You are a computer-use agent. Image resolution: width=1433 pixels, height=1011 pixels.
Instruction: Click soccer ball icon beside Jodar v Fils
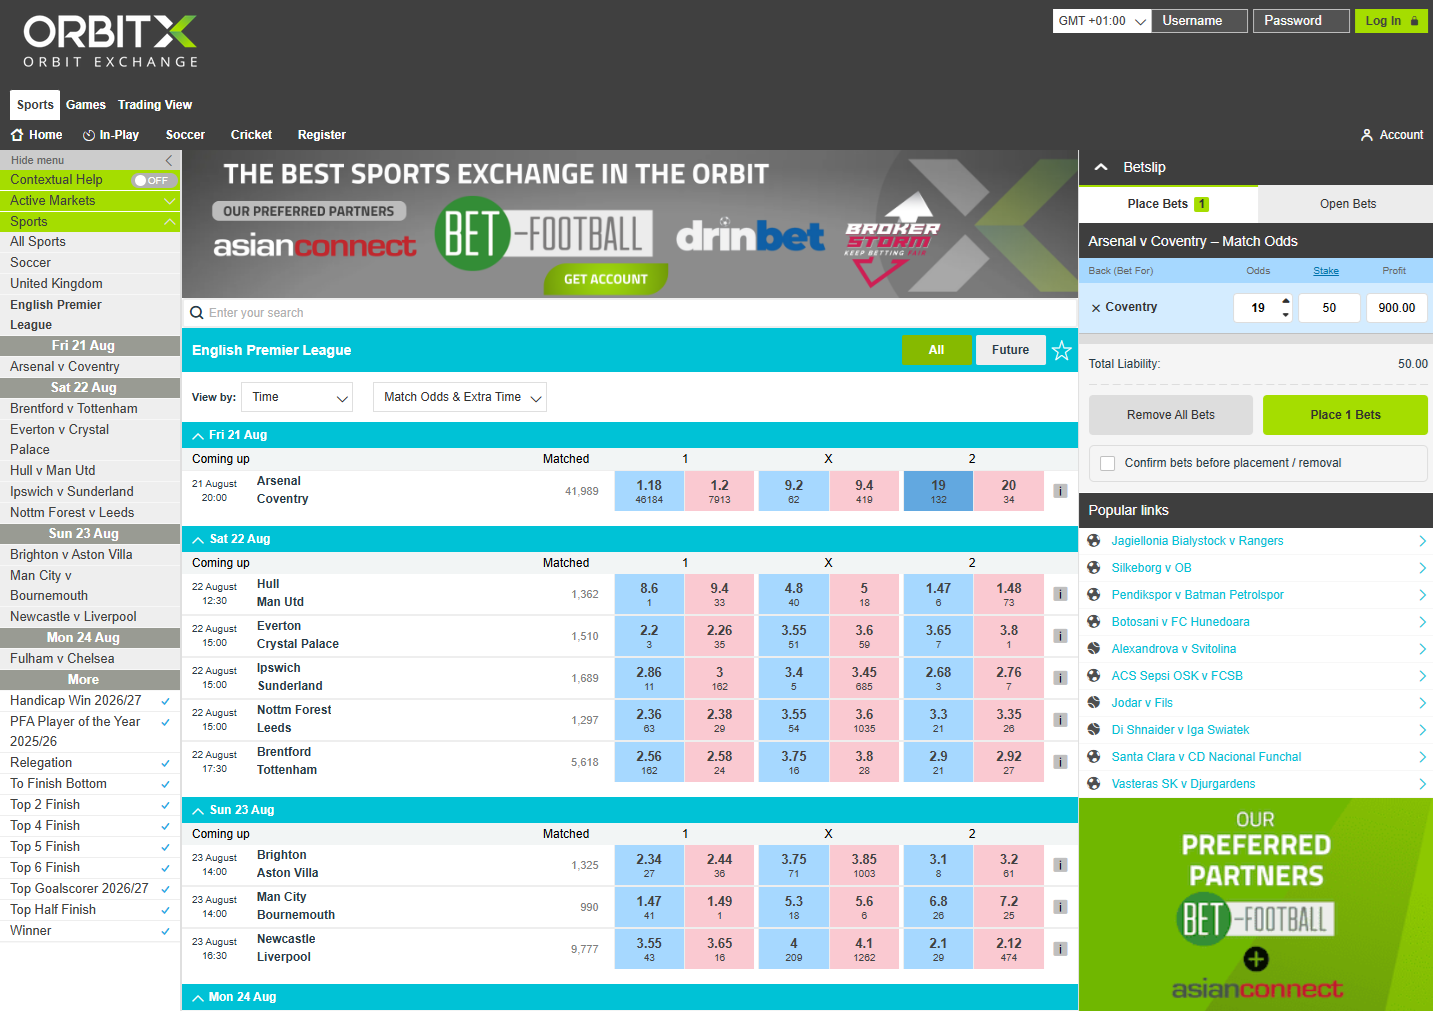tap(1094, 703)
